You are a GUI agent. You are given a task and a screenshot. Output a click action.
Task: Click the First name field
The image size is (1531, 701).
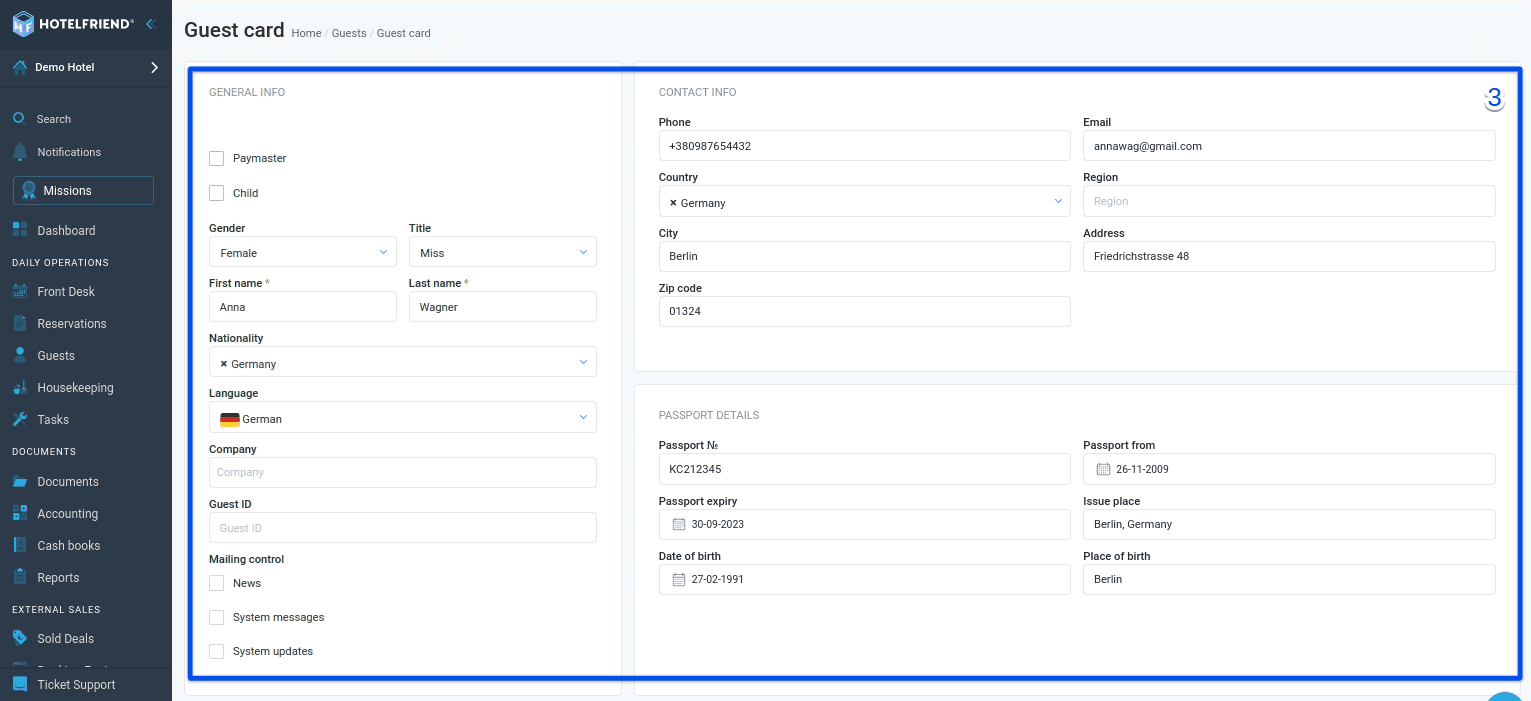303,307
